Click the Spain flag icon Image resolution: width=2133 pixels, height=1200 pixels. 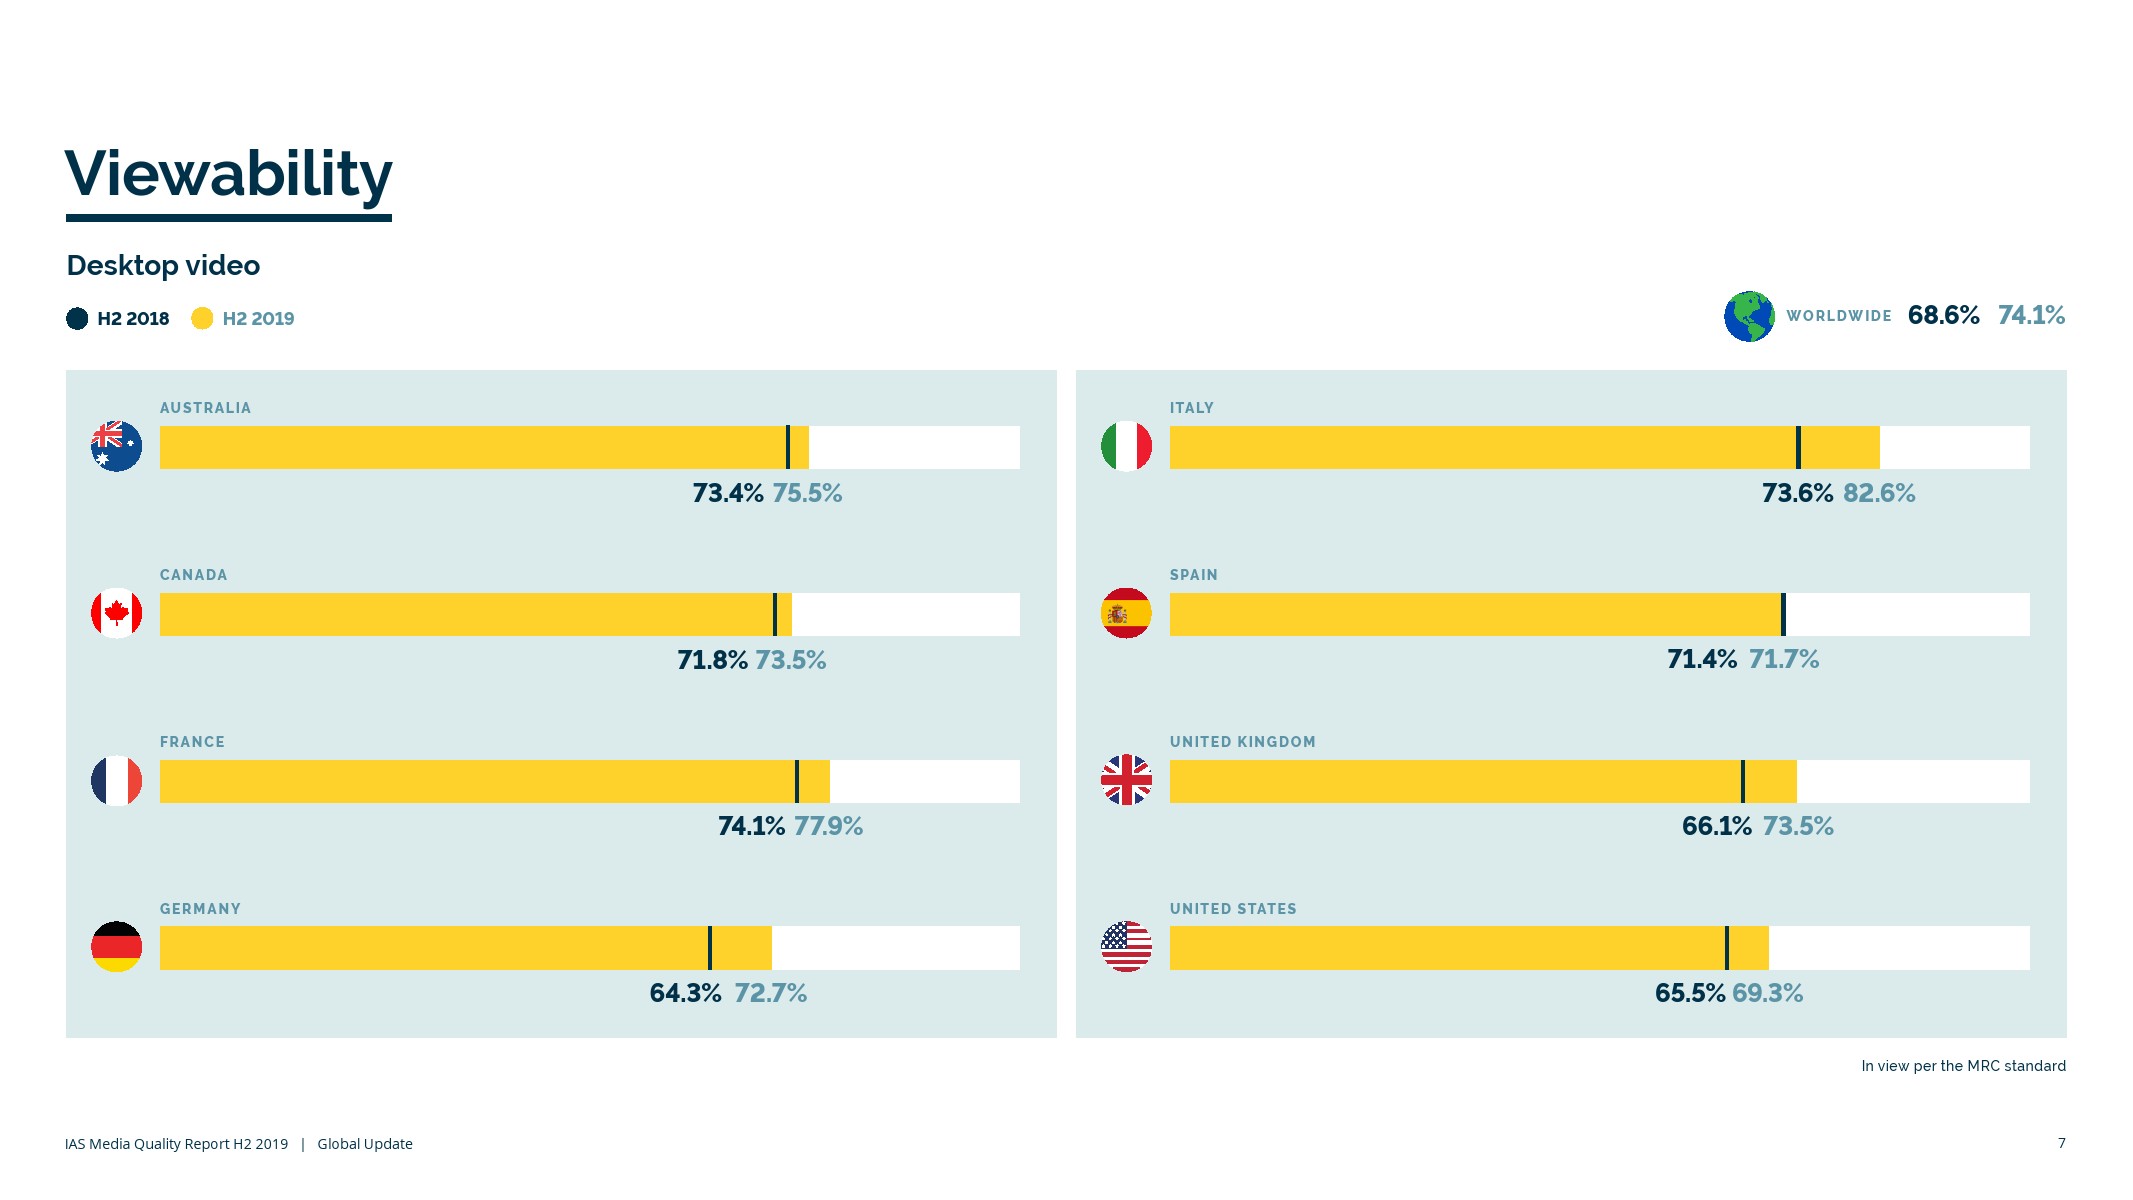1126,613
